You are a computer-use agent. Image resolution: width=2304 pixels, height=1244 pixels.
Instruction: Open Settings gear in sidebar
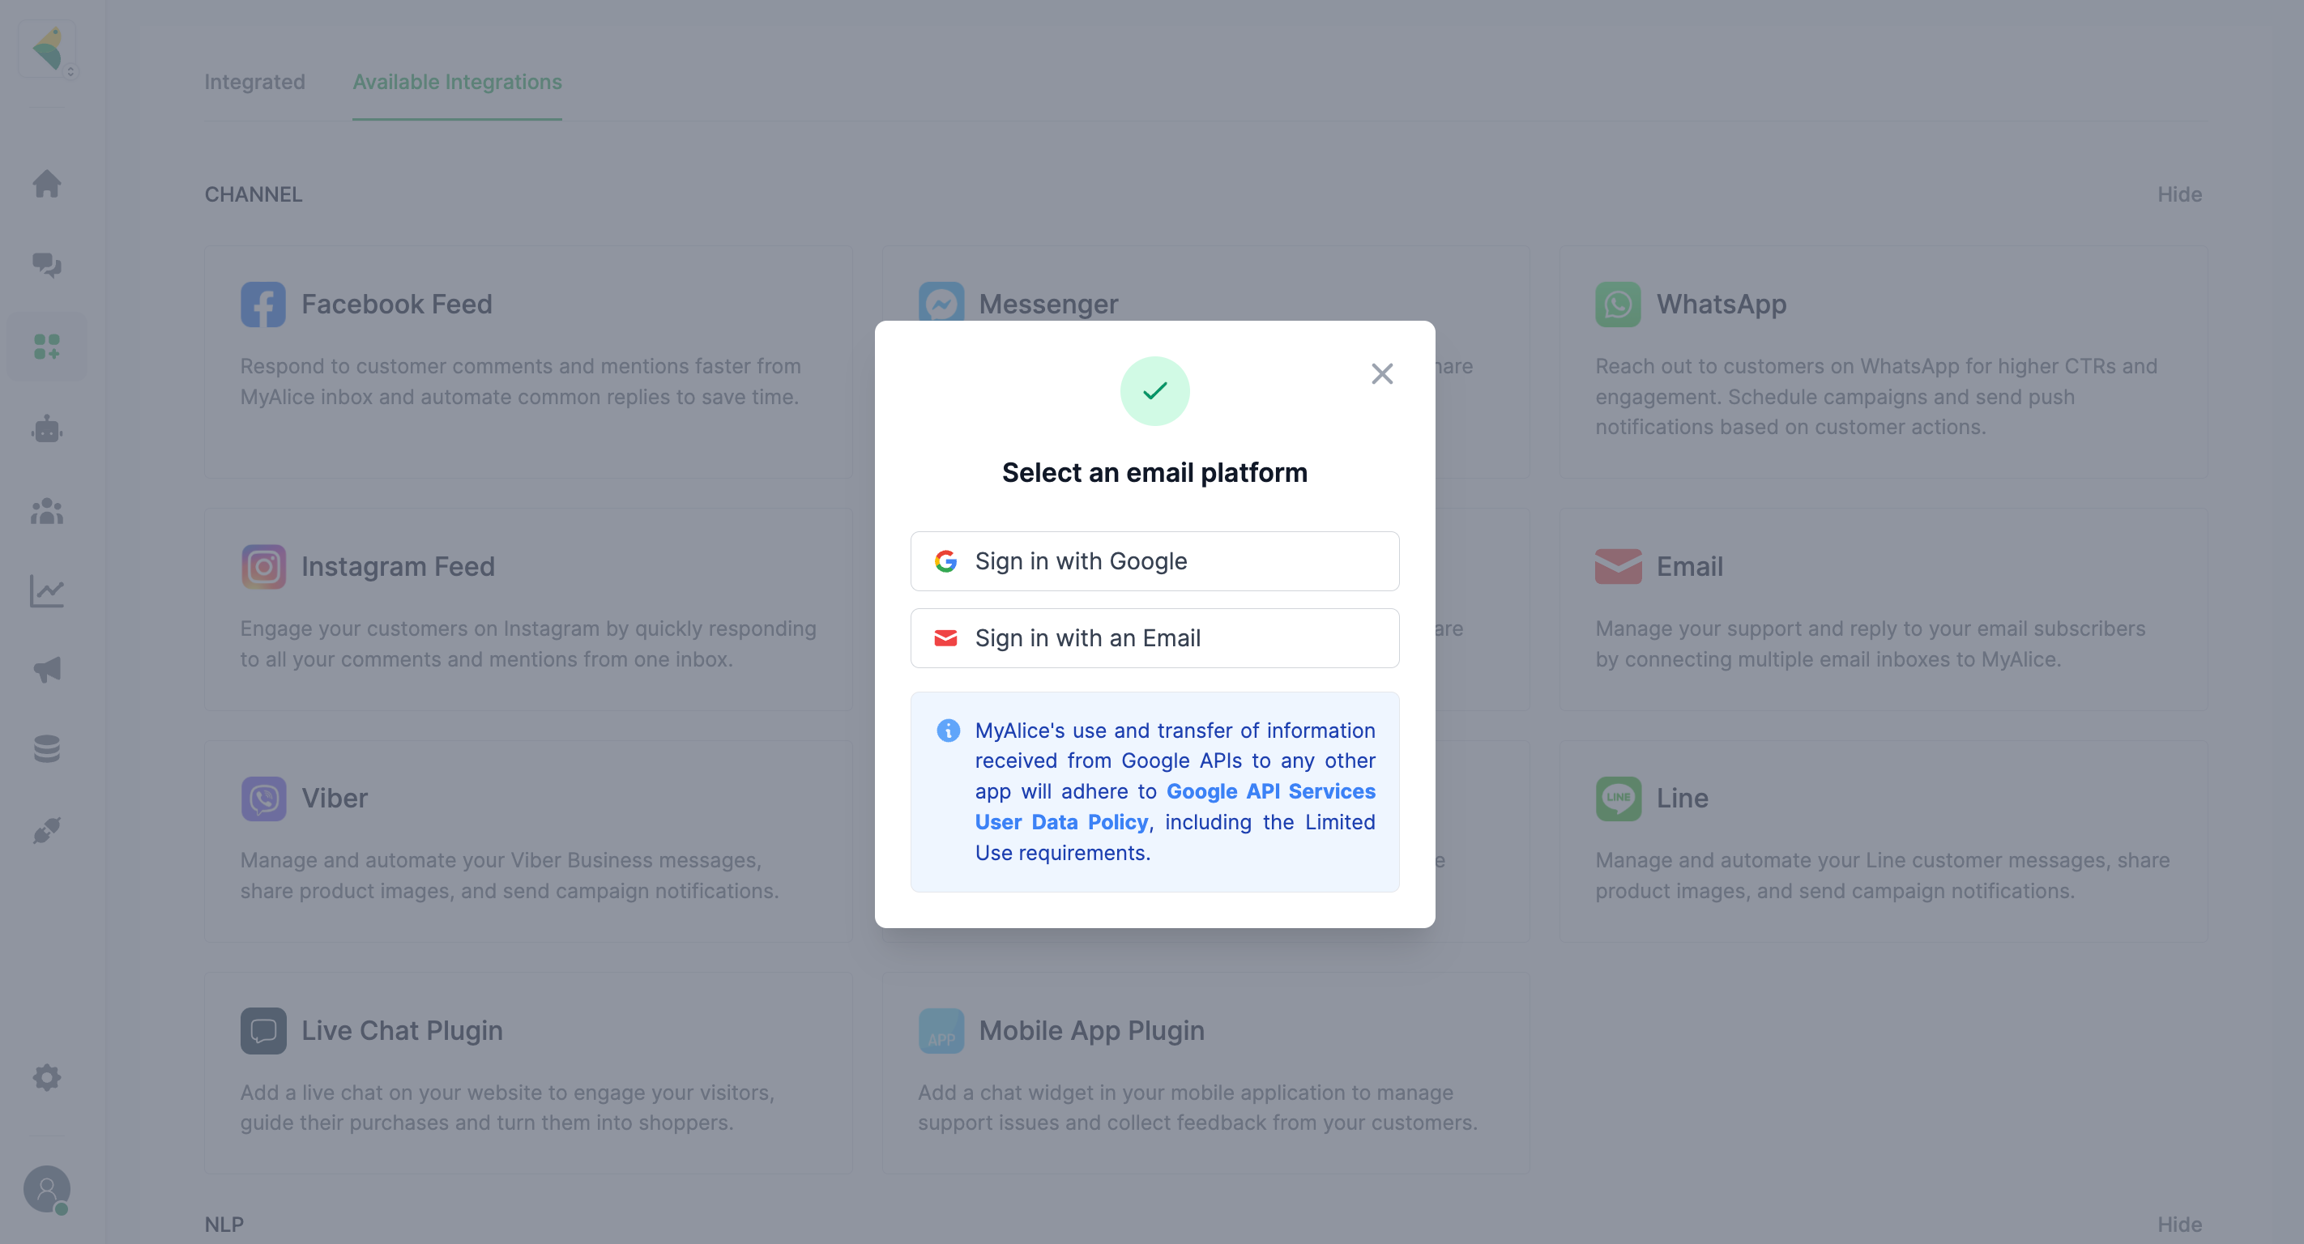coord(47,1077)
